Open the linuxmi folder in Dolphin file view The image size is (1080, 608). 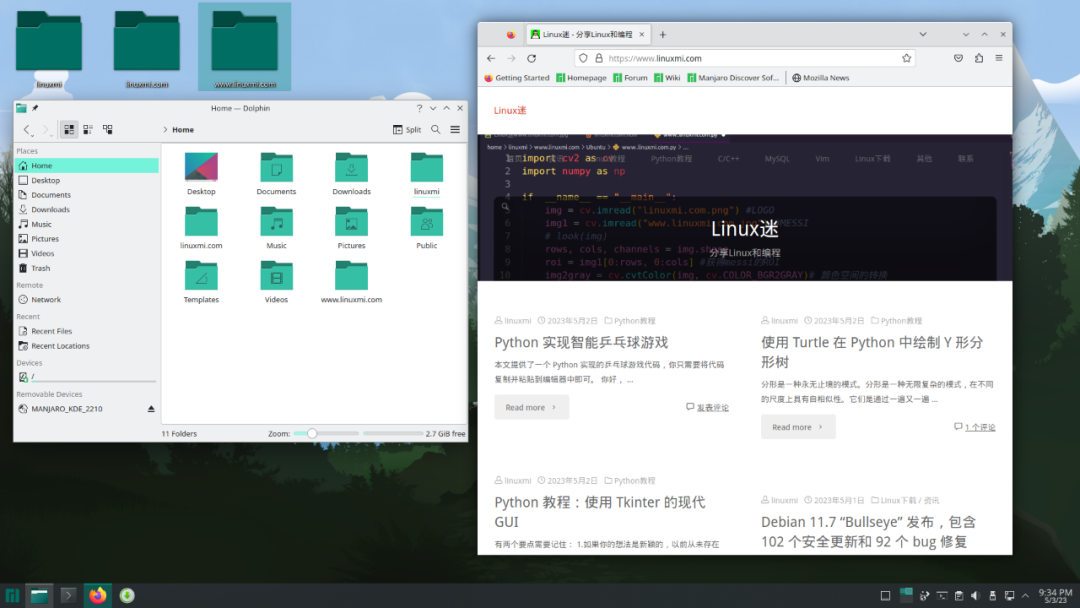pyautogui.click(x=426, y=174)
